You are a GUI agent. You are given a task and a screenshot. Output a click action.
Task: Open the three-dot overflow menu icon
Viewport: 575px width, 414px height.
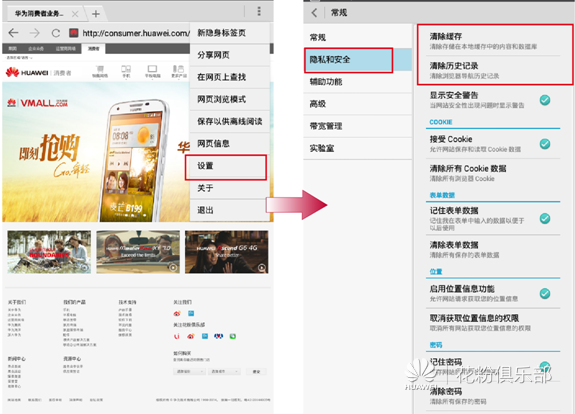point(259,11)
